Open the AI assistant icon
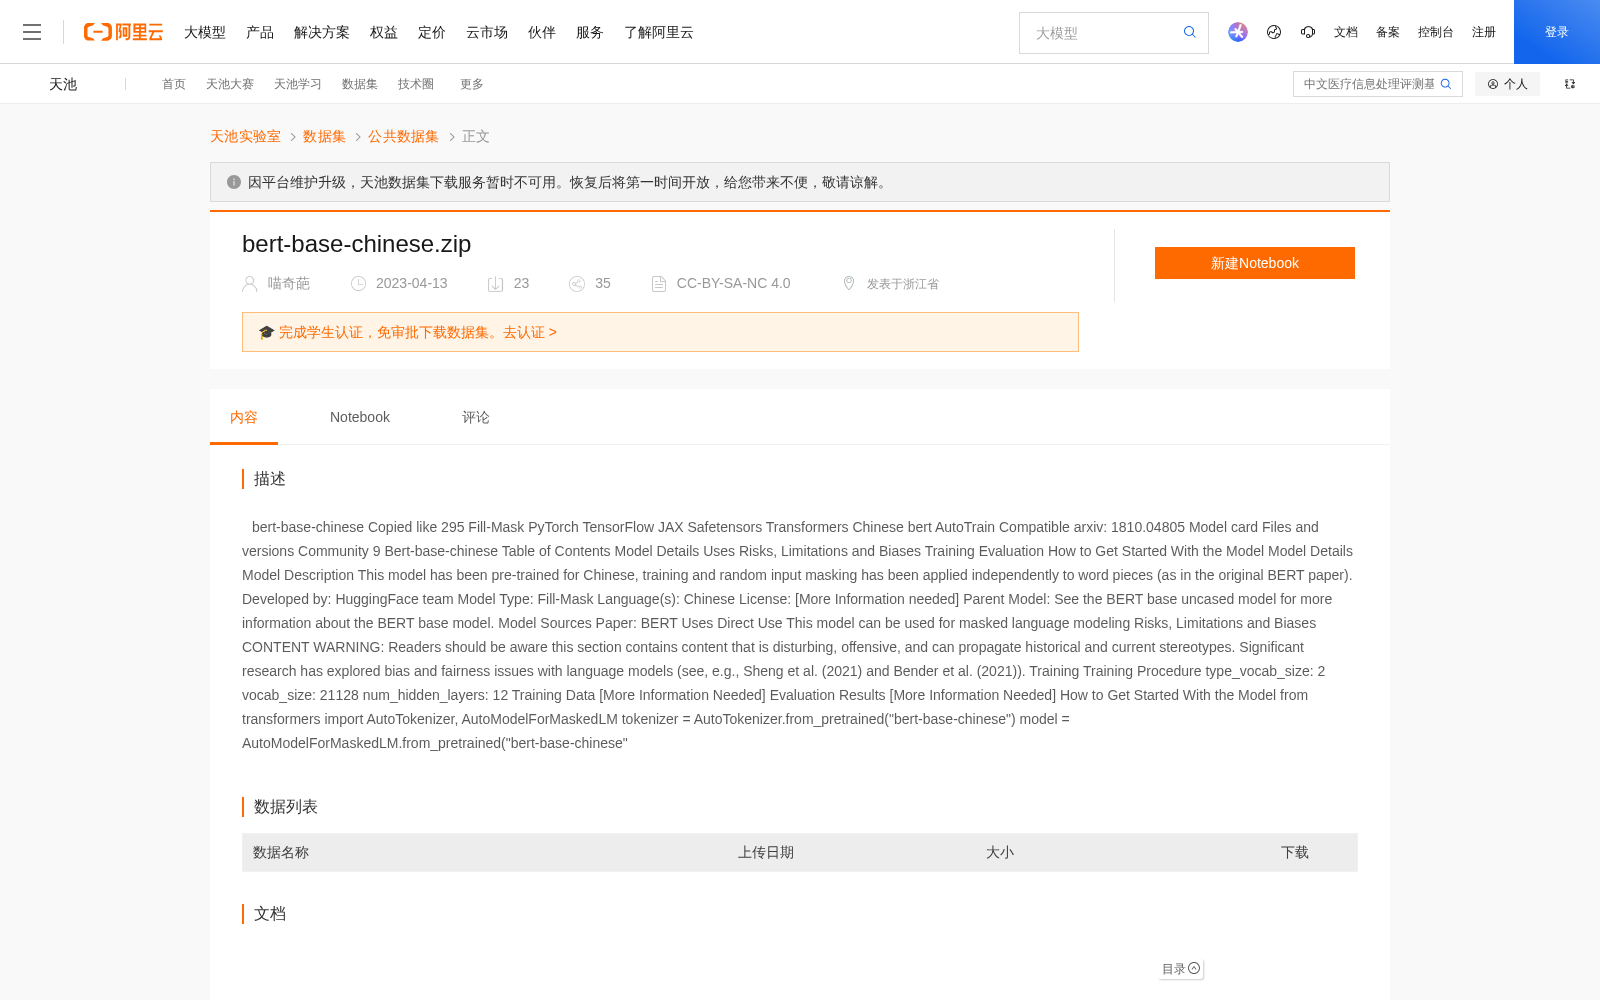 (1238, 32)
